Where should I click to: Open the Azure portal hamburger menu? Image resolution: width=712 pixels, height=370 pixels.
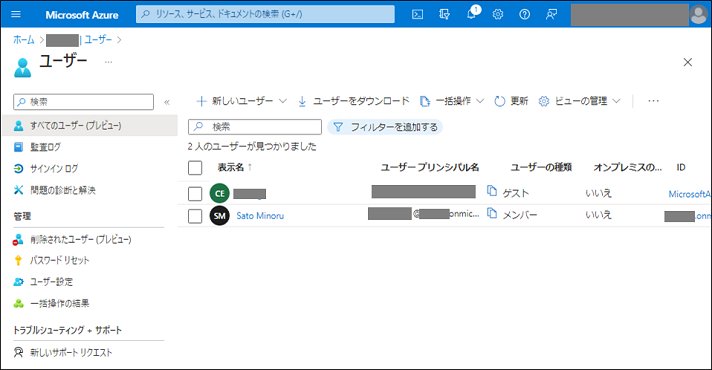pos(16,15)
